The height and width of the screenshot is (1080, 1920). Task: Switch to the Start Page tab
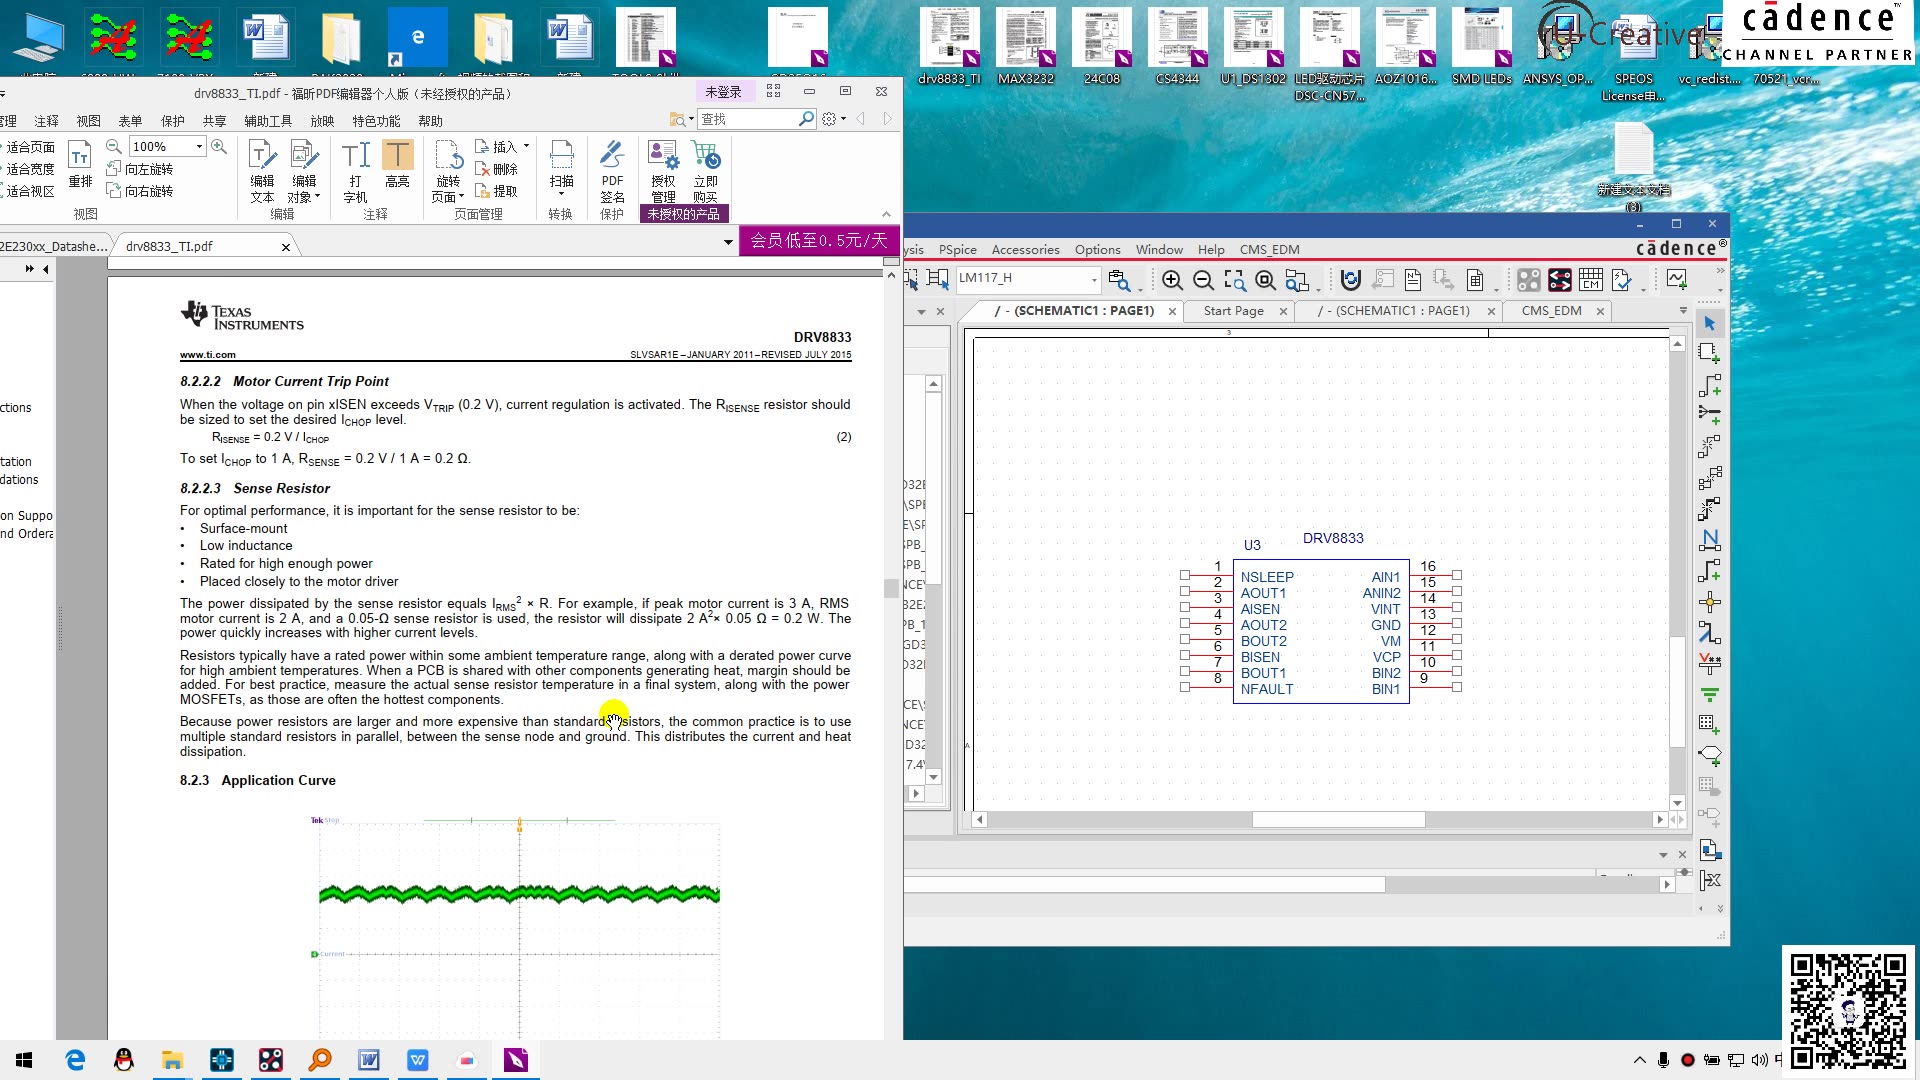click(1233, 311)
